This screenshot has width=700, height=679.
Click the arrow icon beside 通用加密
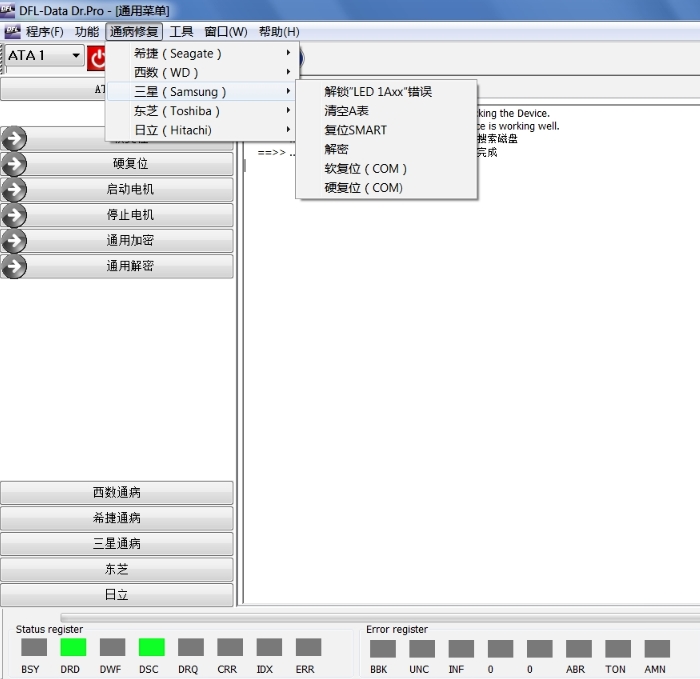[15, 241]
